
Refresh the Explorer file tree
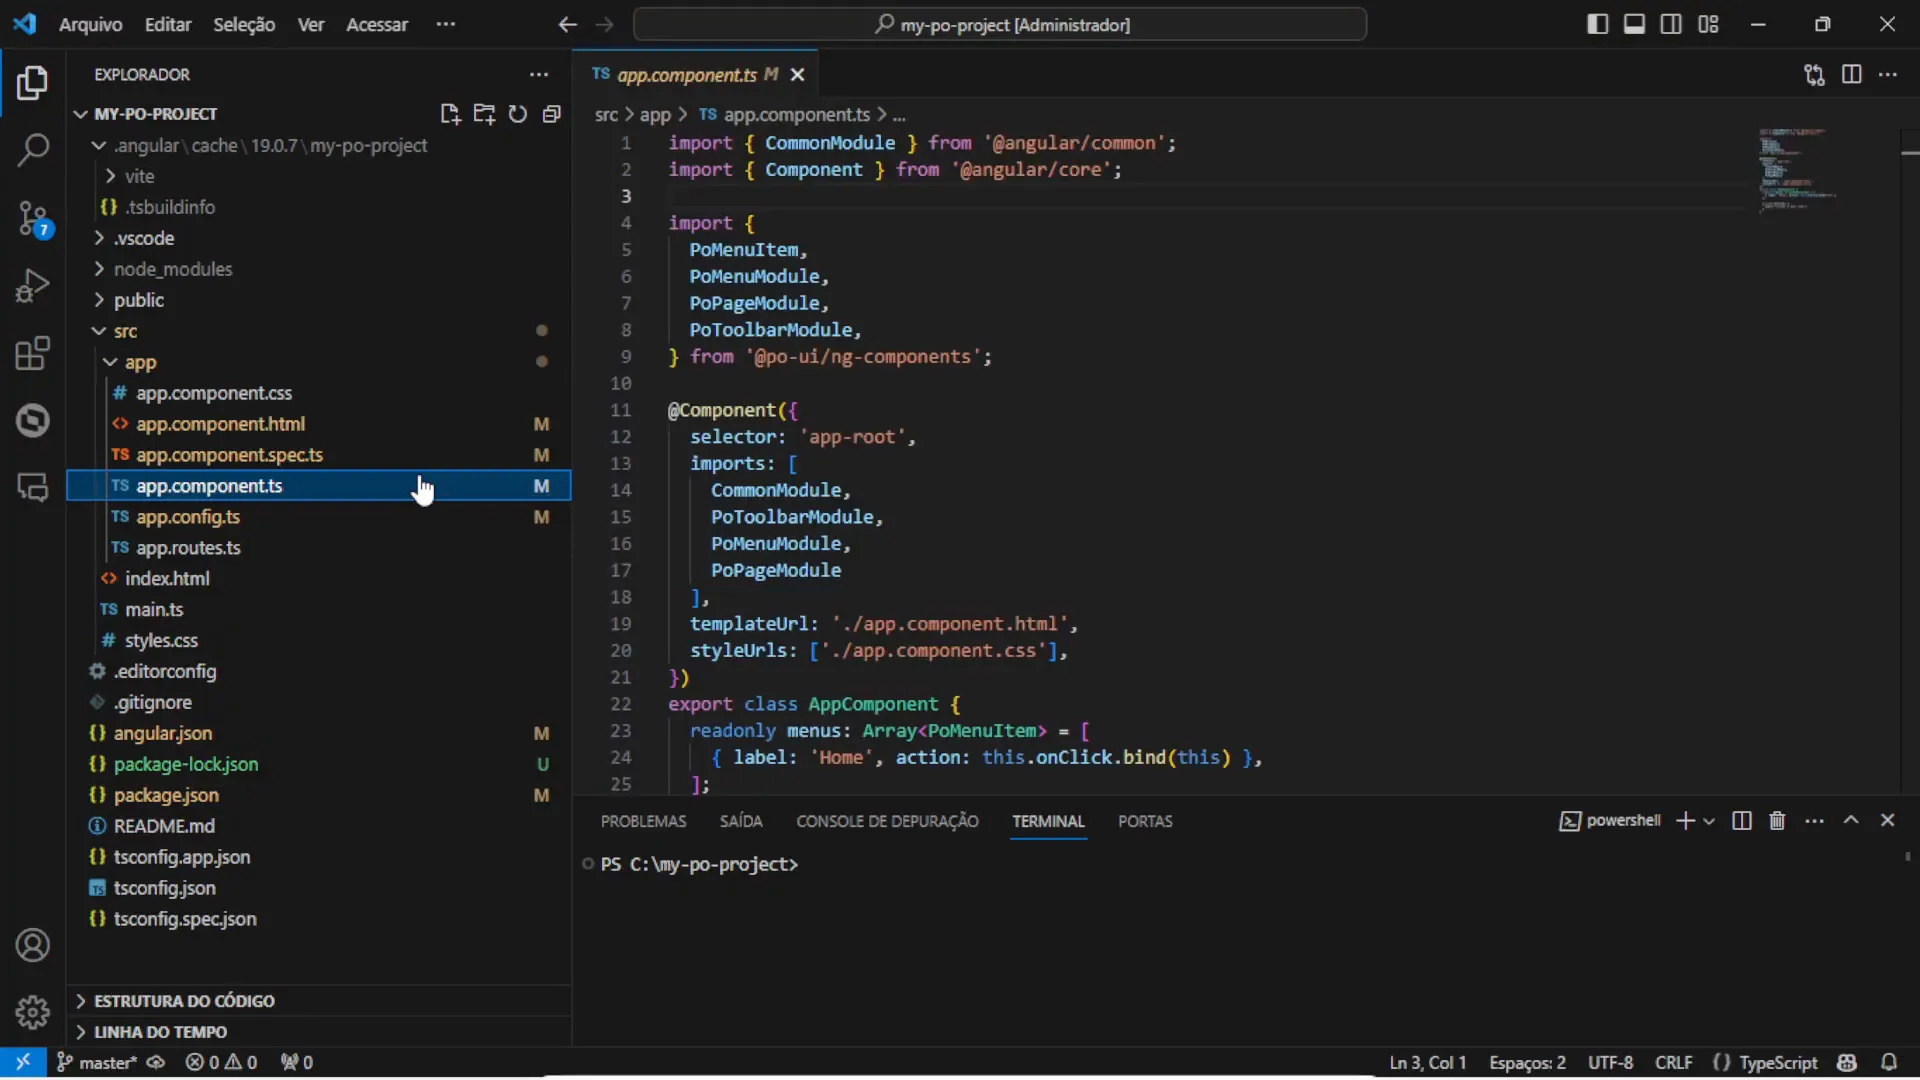pos(517,114)
